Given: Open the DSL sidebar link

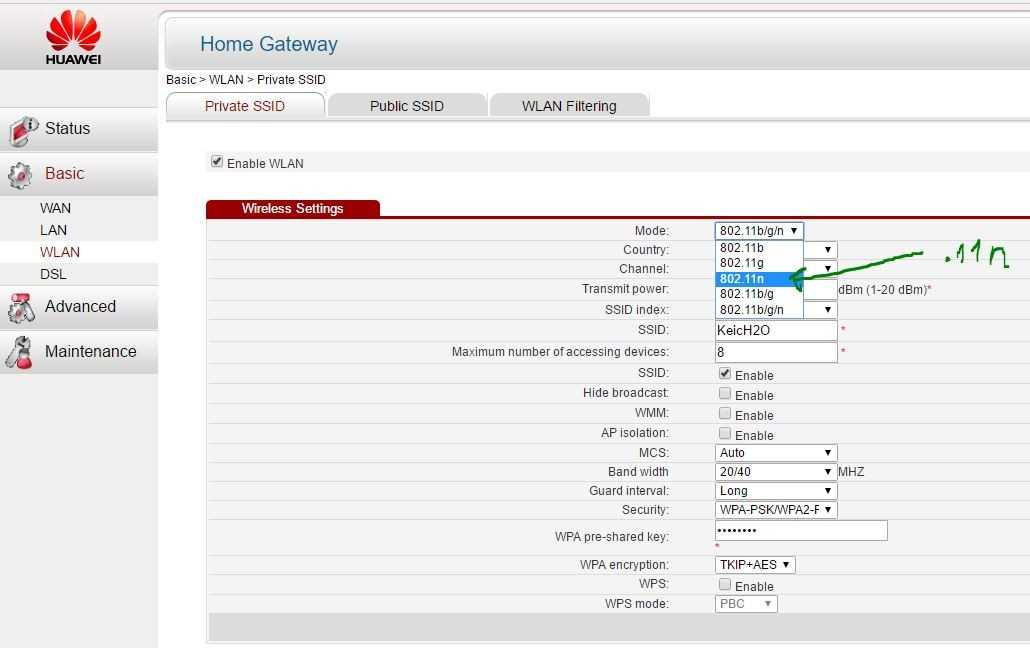Looking at the screenshot, I should (53, 275).
